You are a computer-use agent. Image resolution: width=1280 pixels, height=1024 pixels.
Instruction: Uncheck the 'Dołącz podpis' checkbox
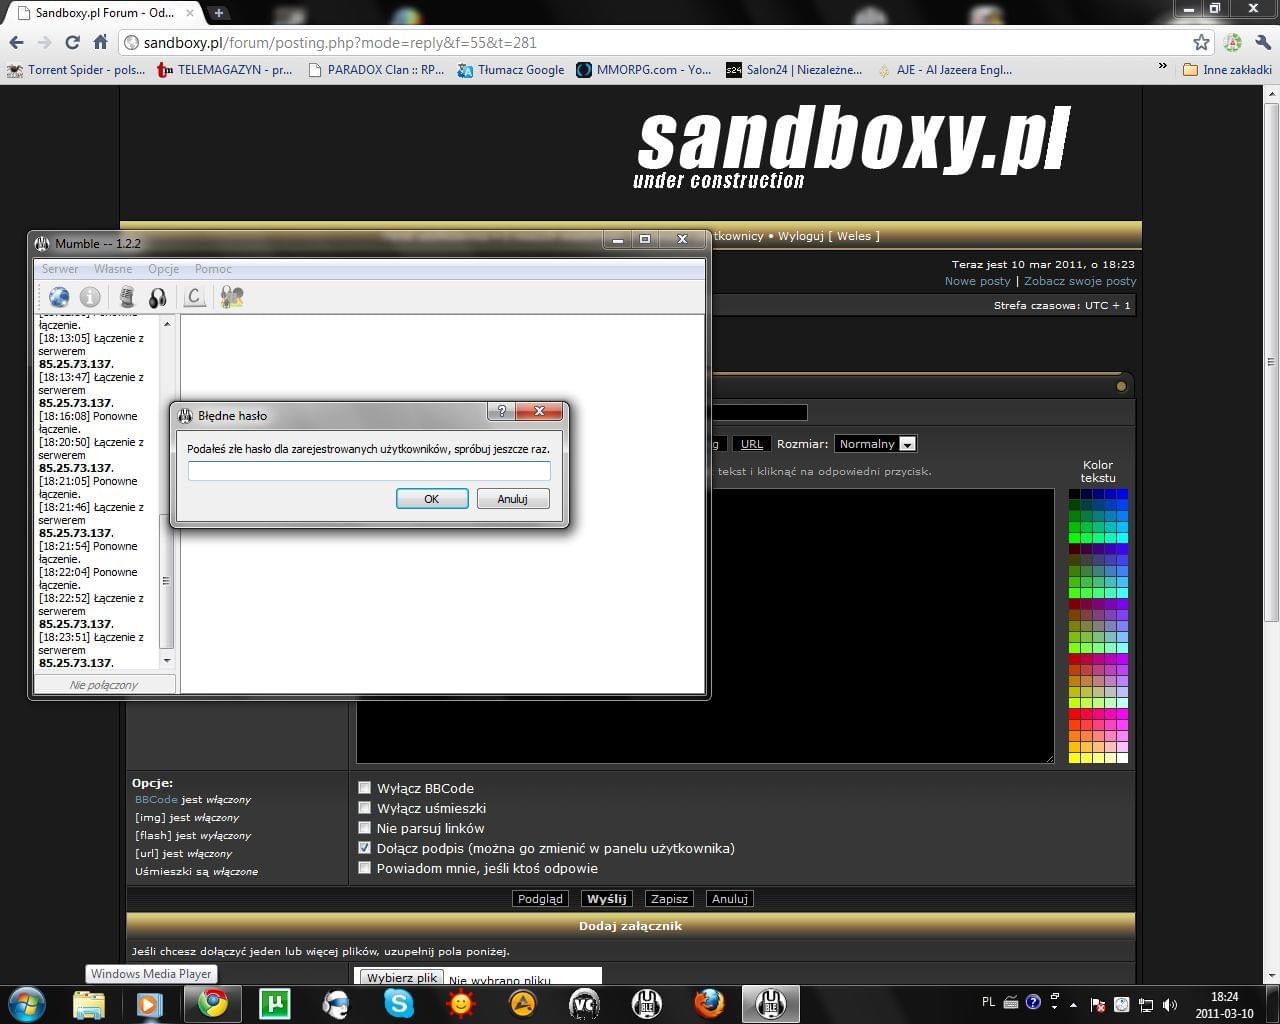coord(365,848)
